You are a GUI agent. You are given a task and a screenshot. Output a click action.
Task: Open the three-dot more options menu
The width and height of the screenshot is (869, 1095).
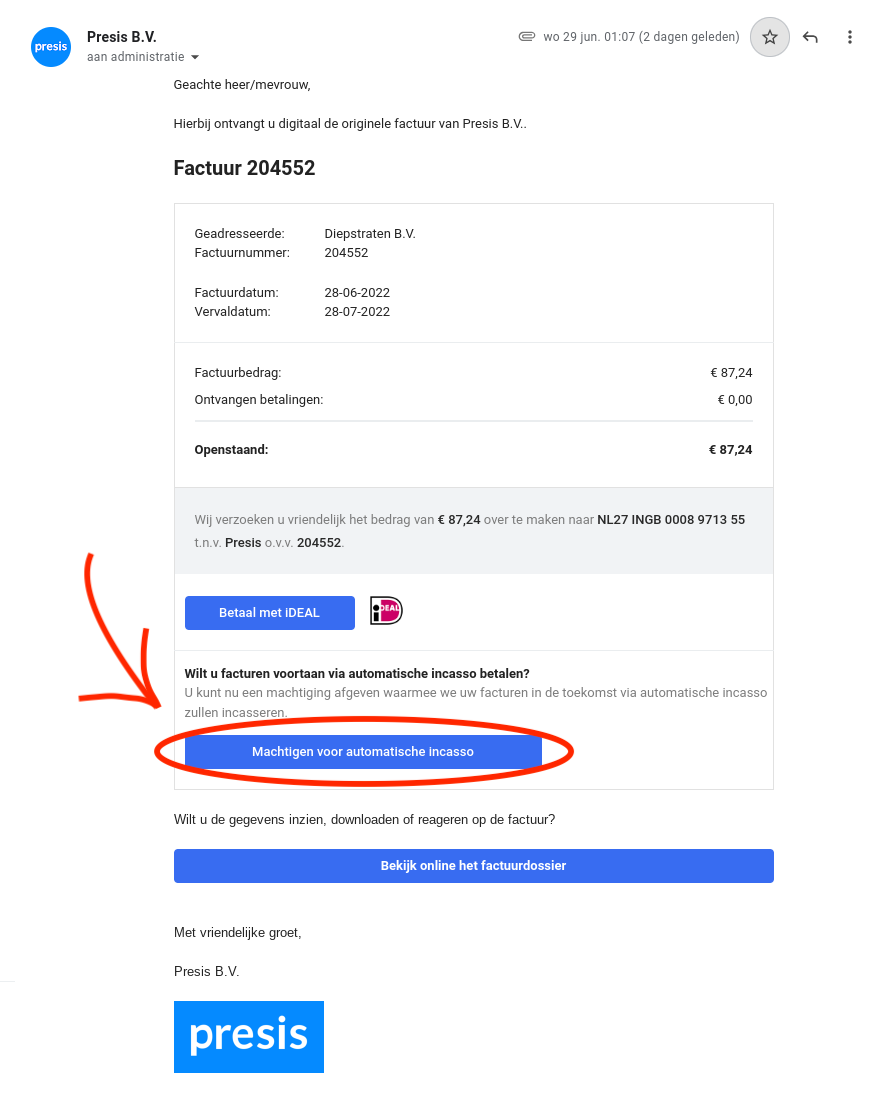click(850, 37)
